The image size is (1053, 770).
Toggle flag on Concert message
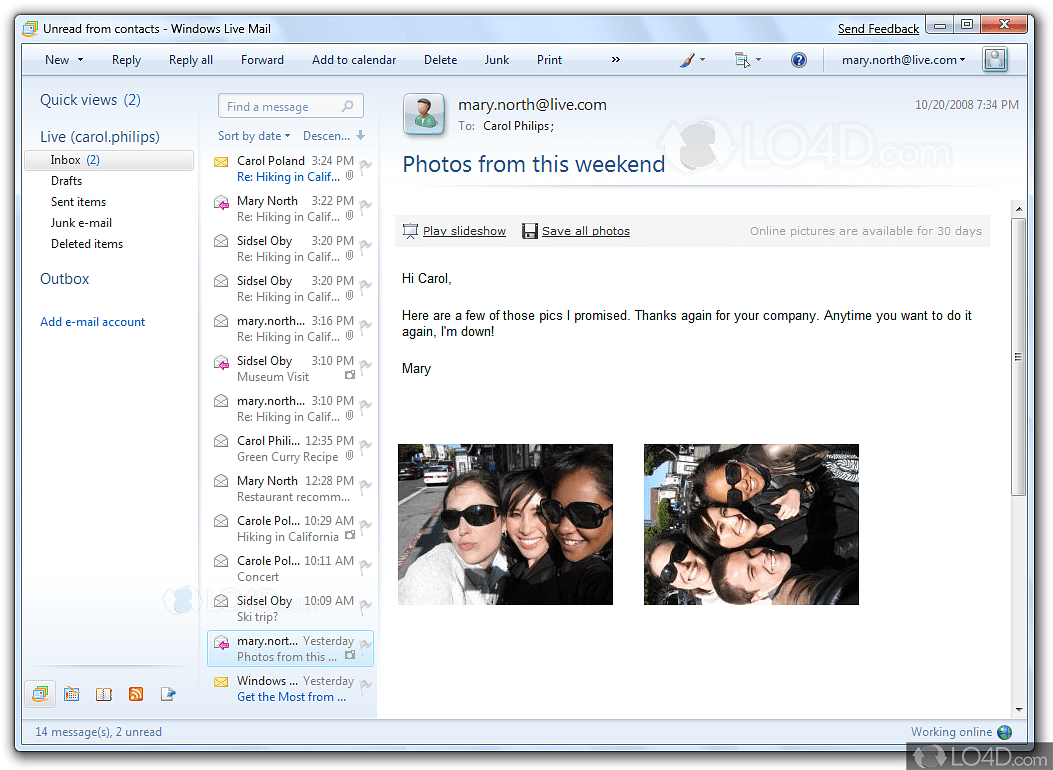click(365, 567)
